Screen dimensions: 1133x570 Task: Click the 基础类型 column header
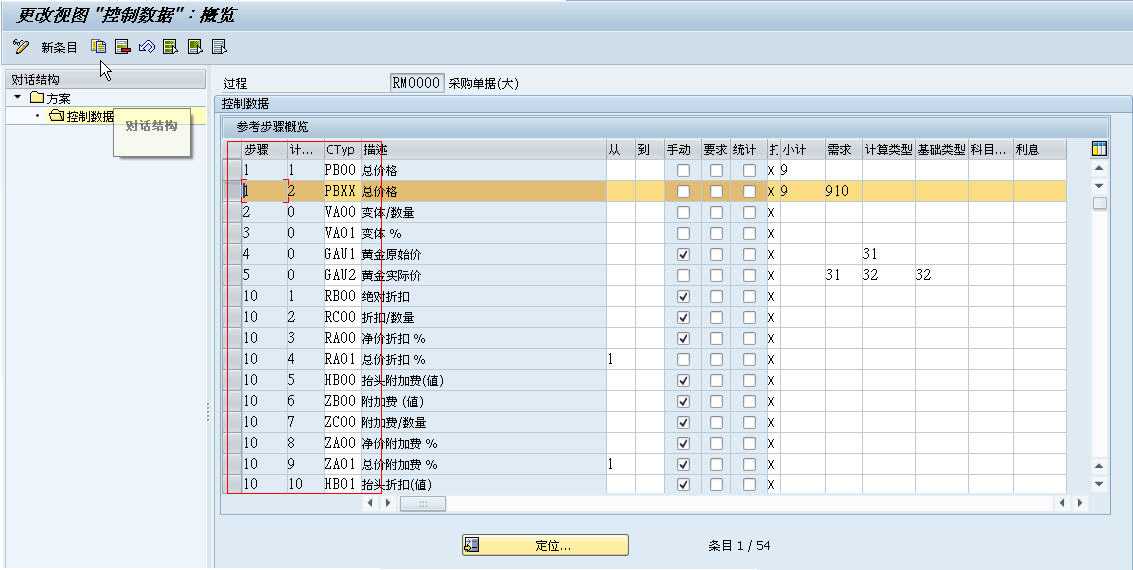pos(942,150)
